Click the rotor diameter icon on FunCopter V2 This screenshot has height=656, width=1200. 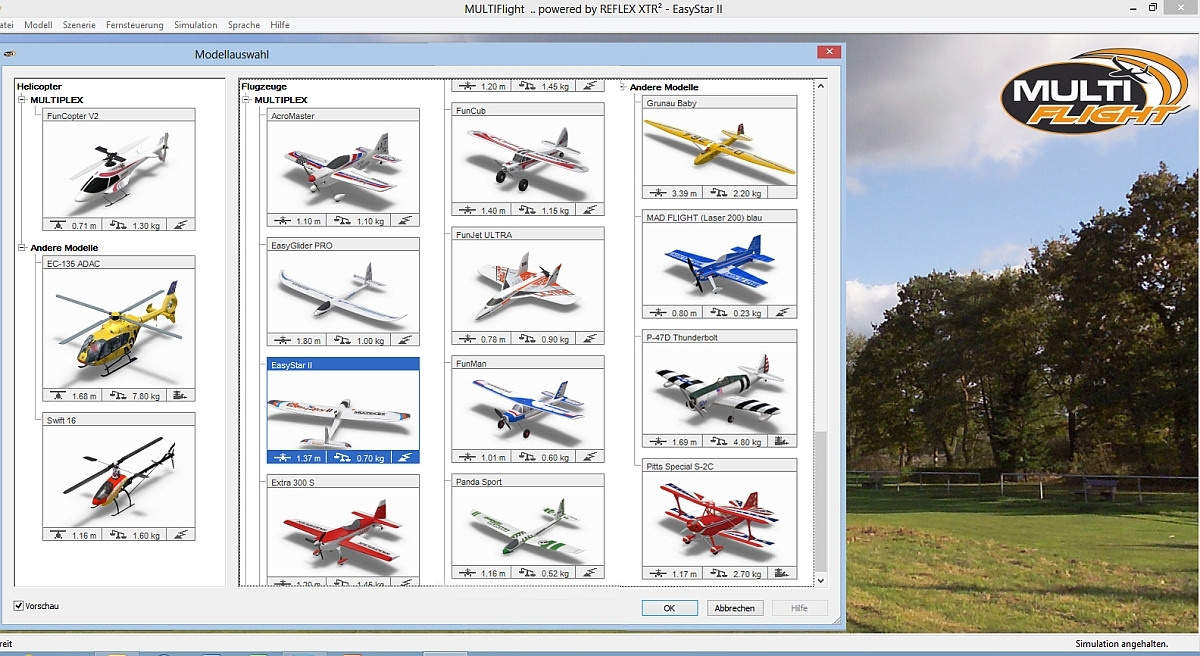pos(59,225)
